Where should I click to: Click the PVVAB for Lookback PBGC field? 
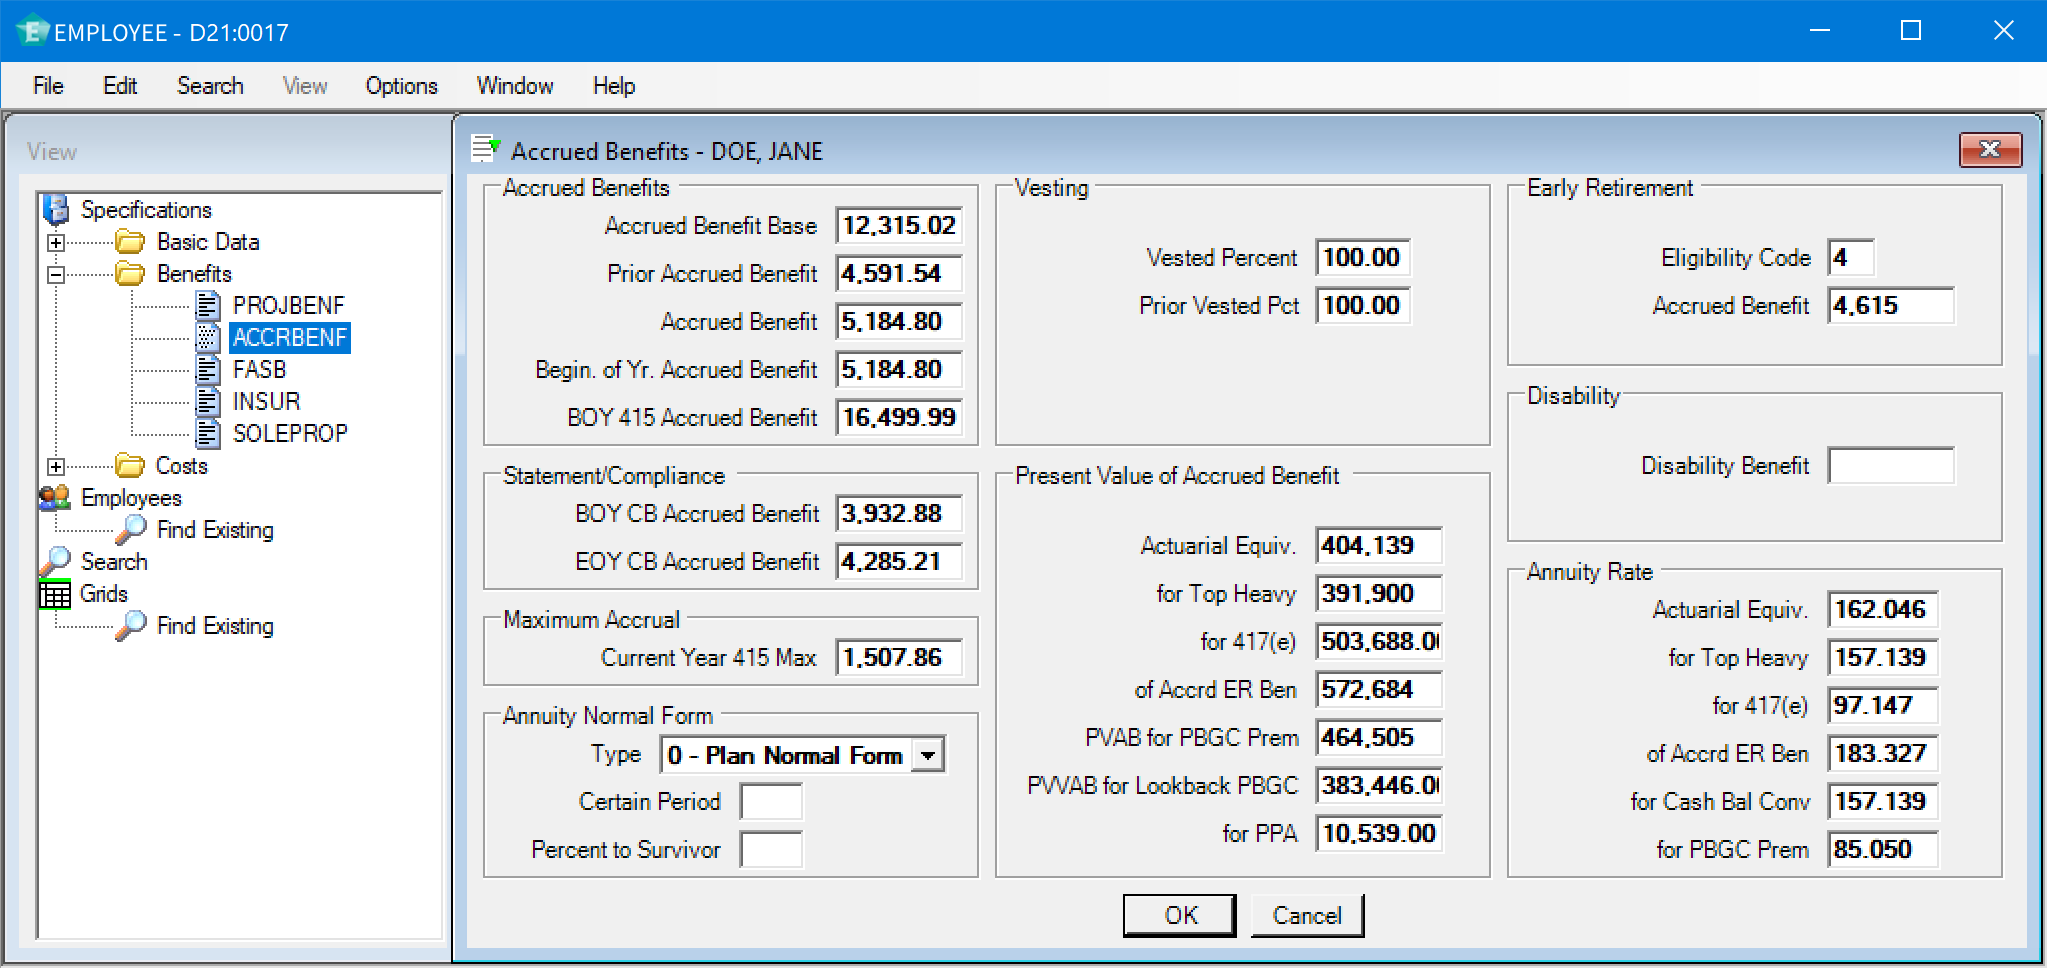tap(1379, 785)
